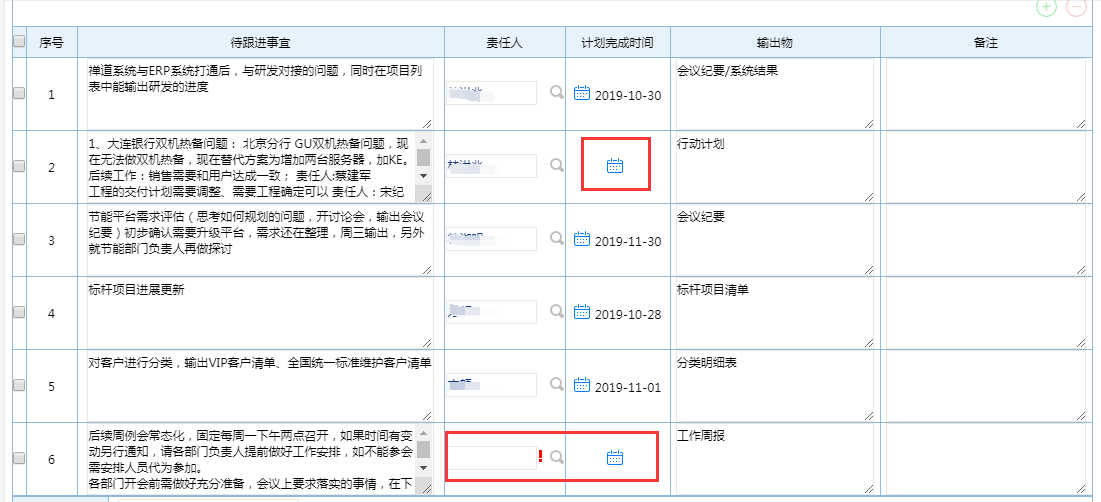The height and width of the screenshot is (502, 1101).
Task: Click the green add row plus icon
Action: point(1047,7)
